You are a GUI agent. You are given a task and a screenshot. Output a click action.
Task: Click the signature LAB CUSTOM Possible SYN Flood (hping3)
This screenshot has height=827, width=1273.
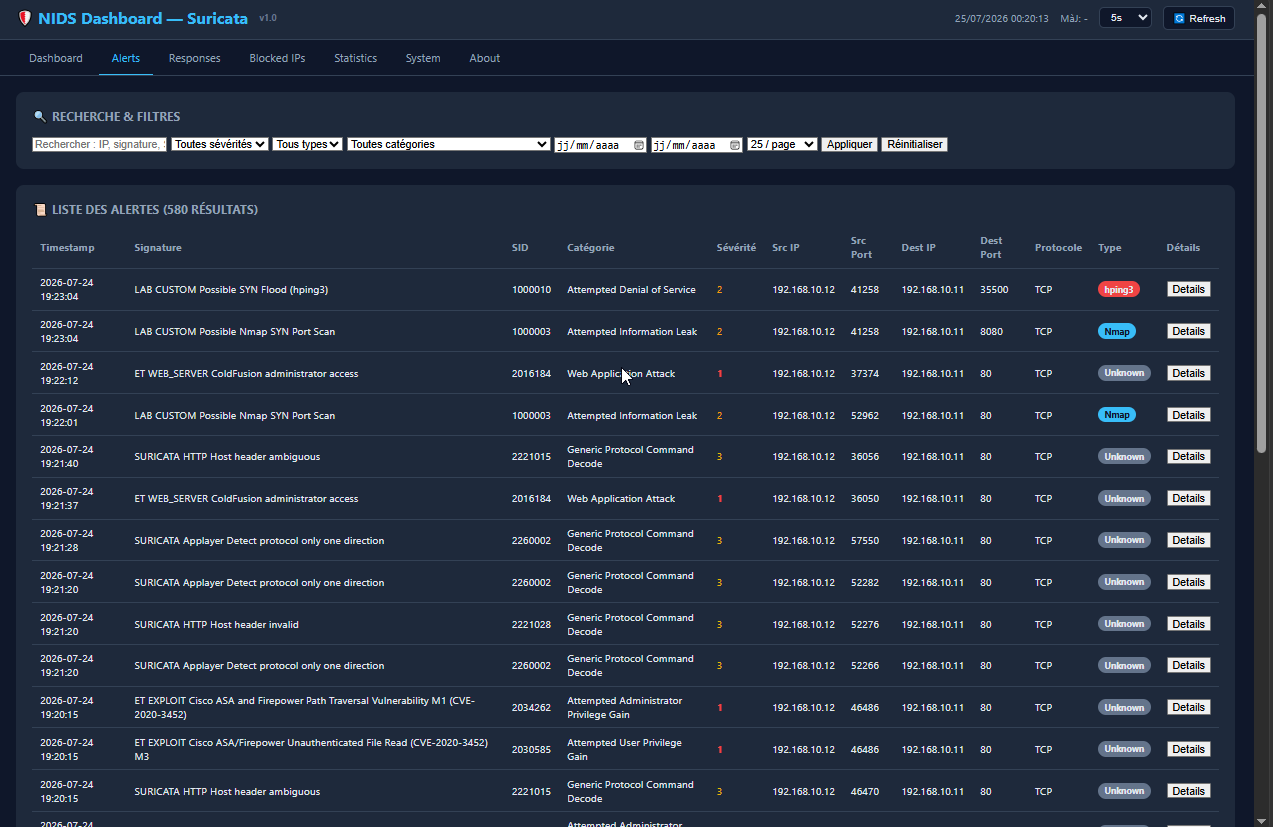(231, 290)
